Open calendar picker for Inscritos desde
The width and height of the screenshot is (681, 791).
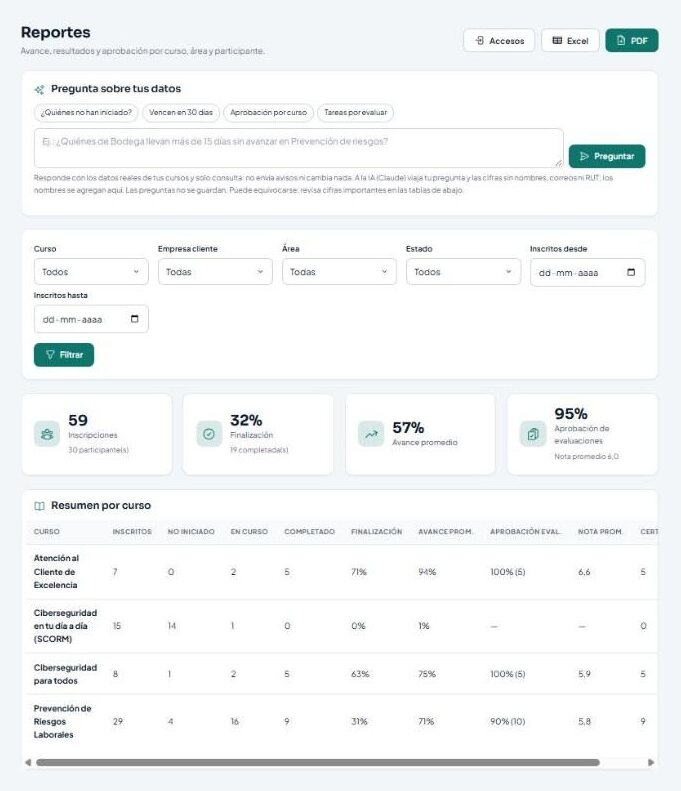tap(631, 272)
